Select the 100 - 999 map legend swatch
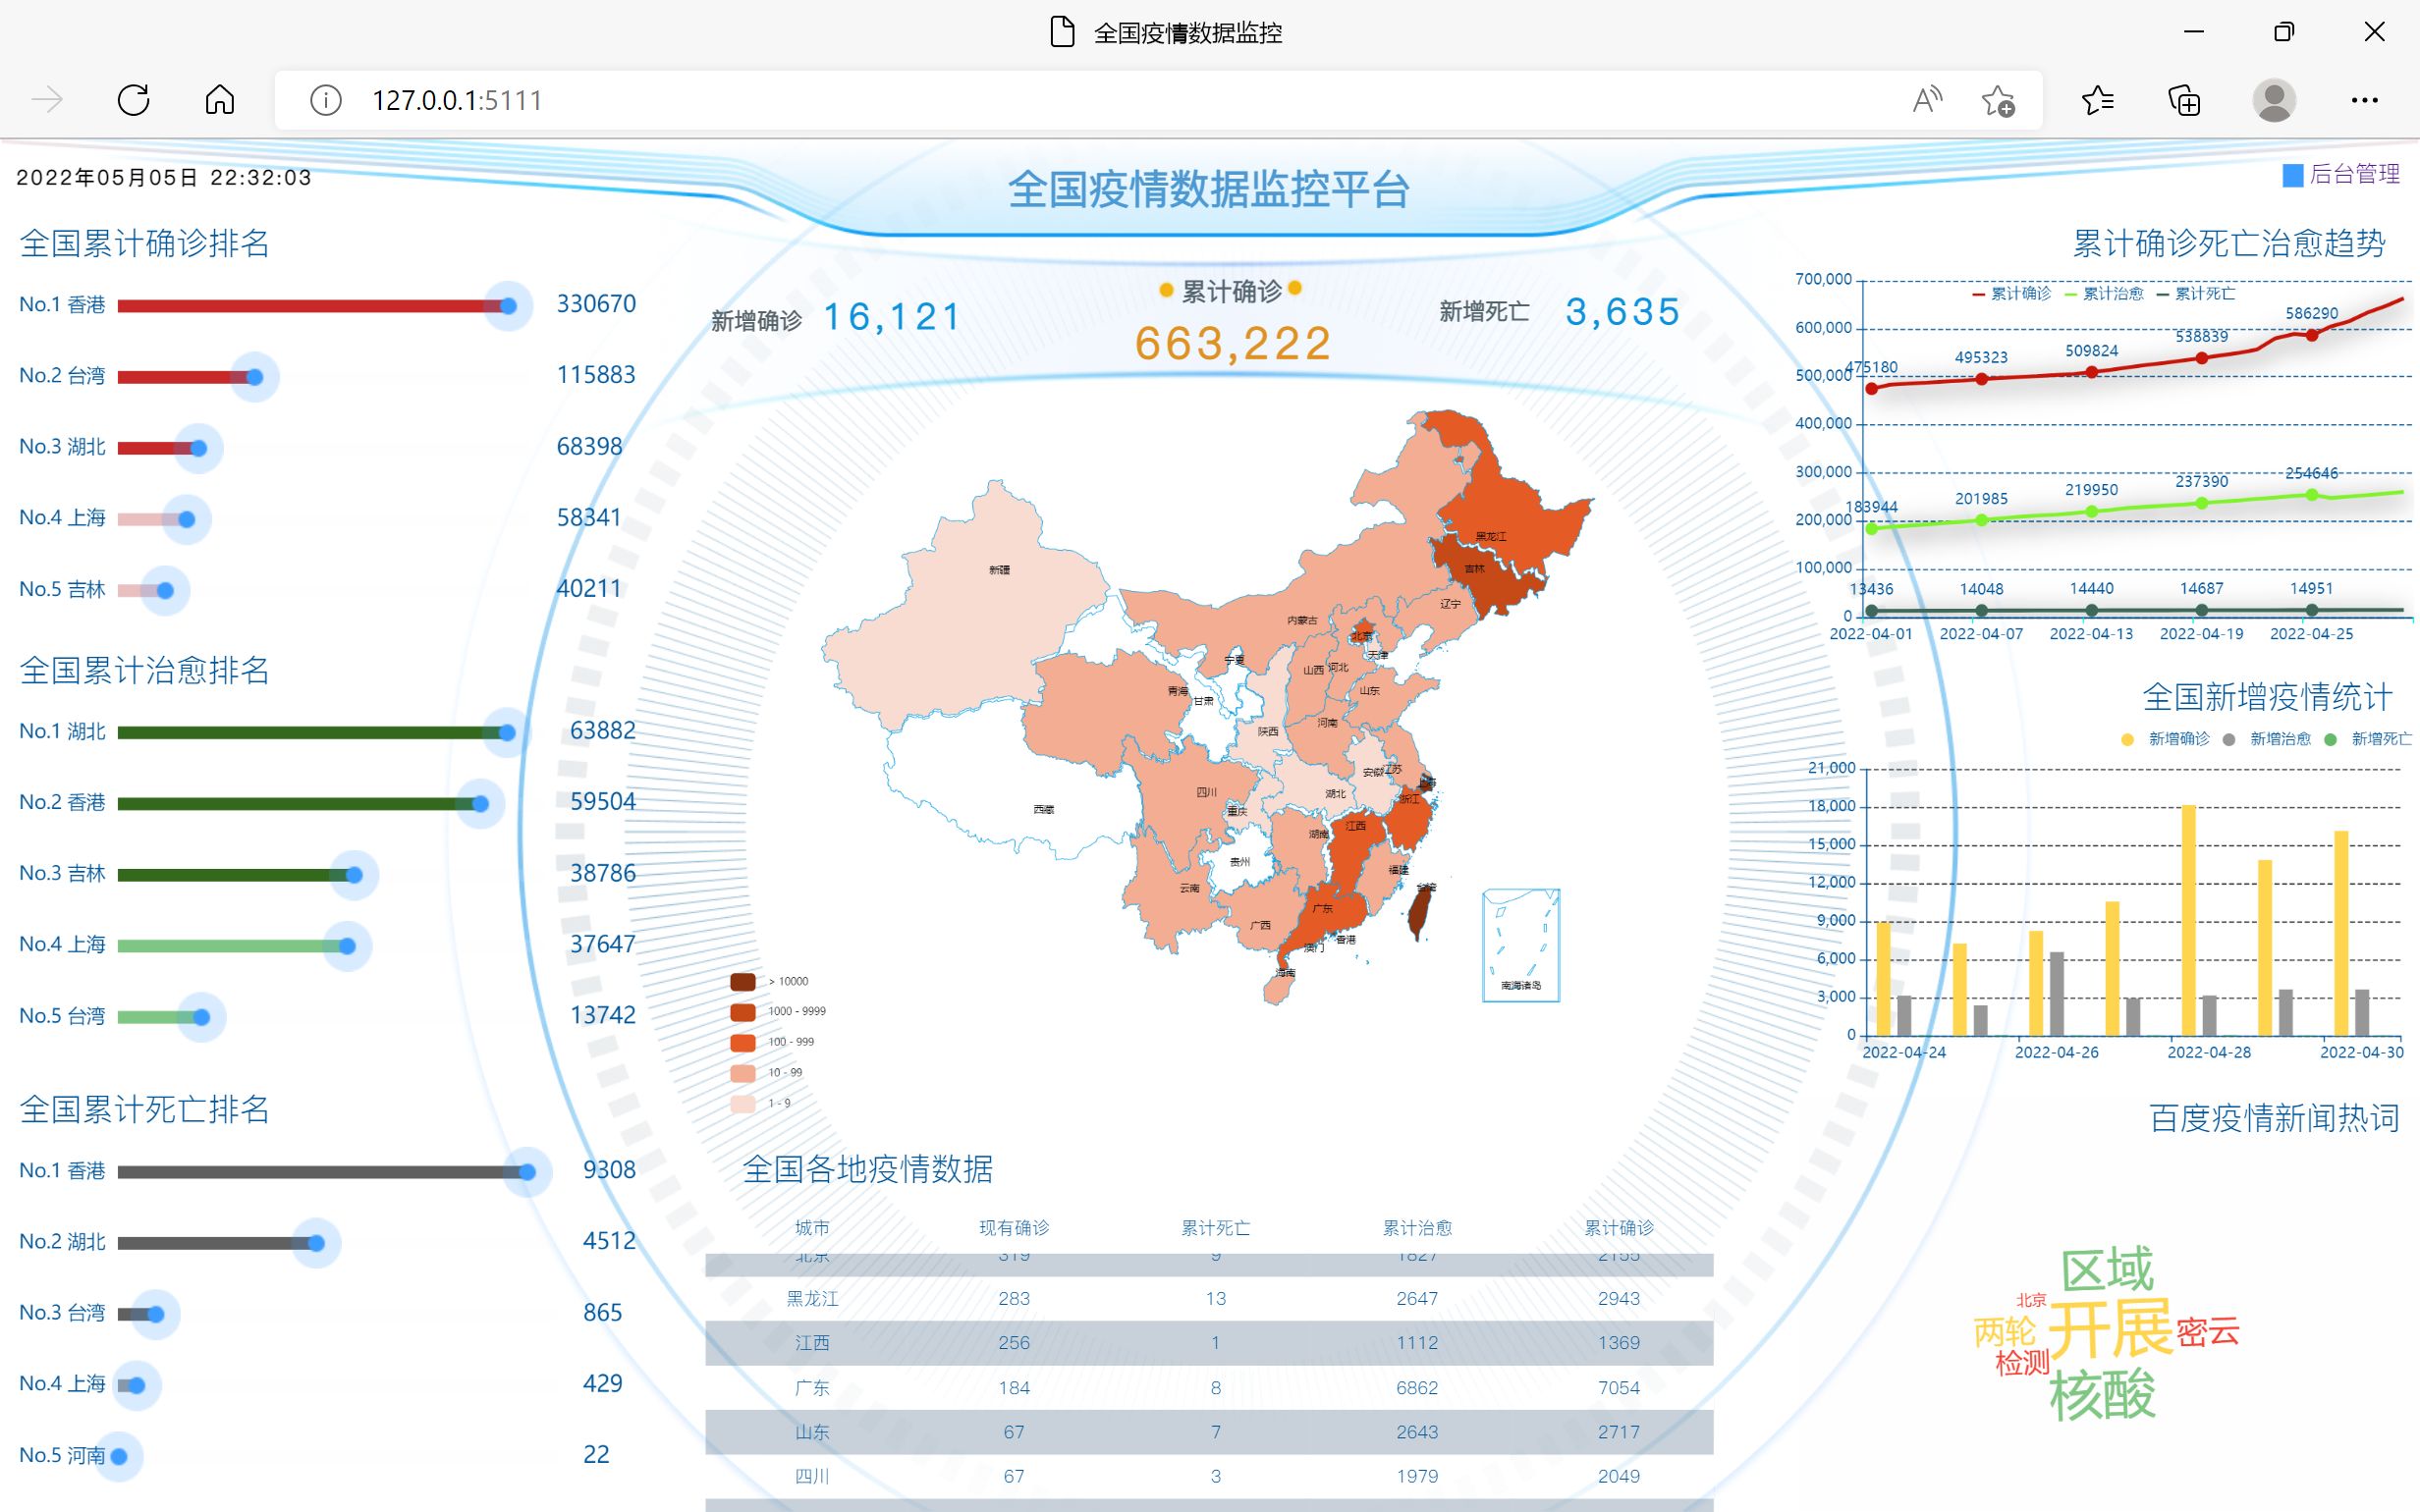This screenshot has height=1512, width=2420. click(743, 1043)
